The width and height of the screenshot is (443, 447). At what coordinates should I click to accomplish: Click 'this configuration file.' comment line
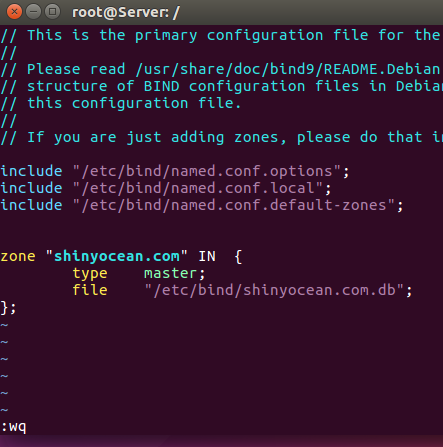(134, 103)
